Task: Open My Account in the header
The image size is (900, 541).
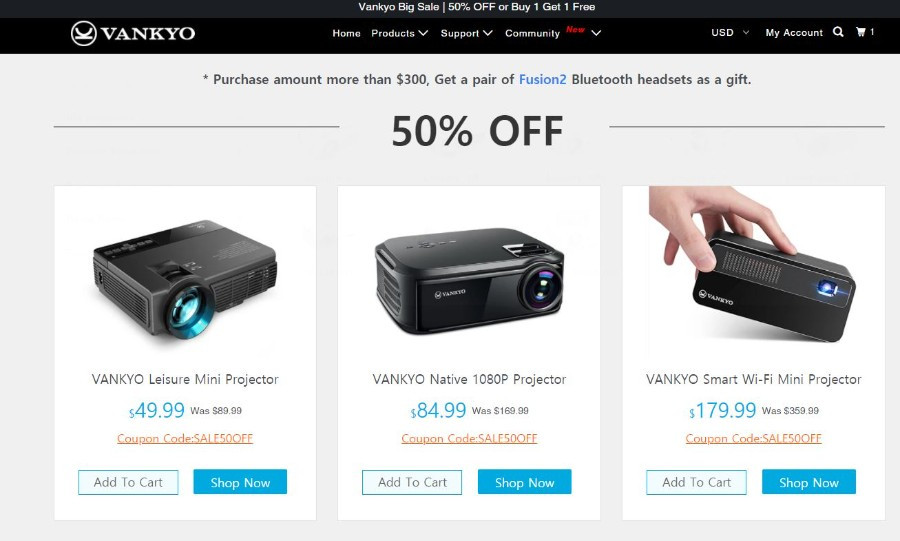Action: 794,33
